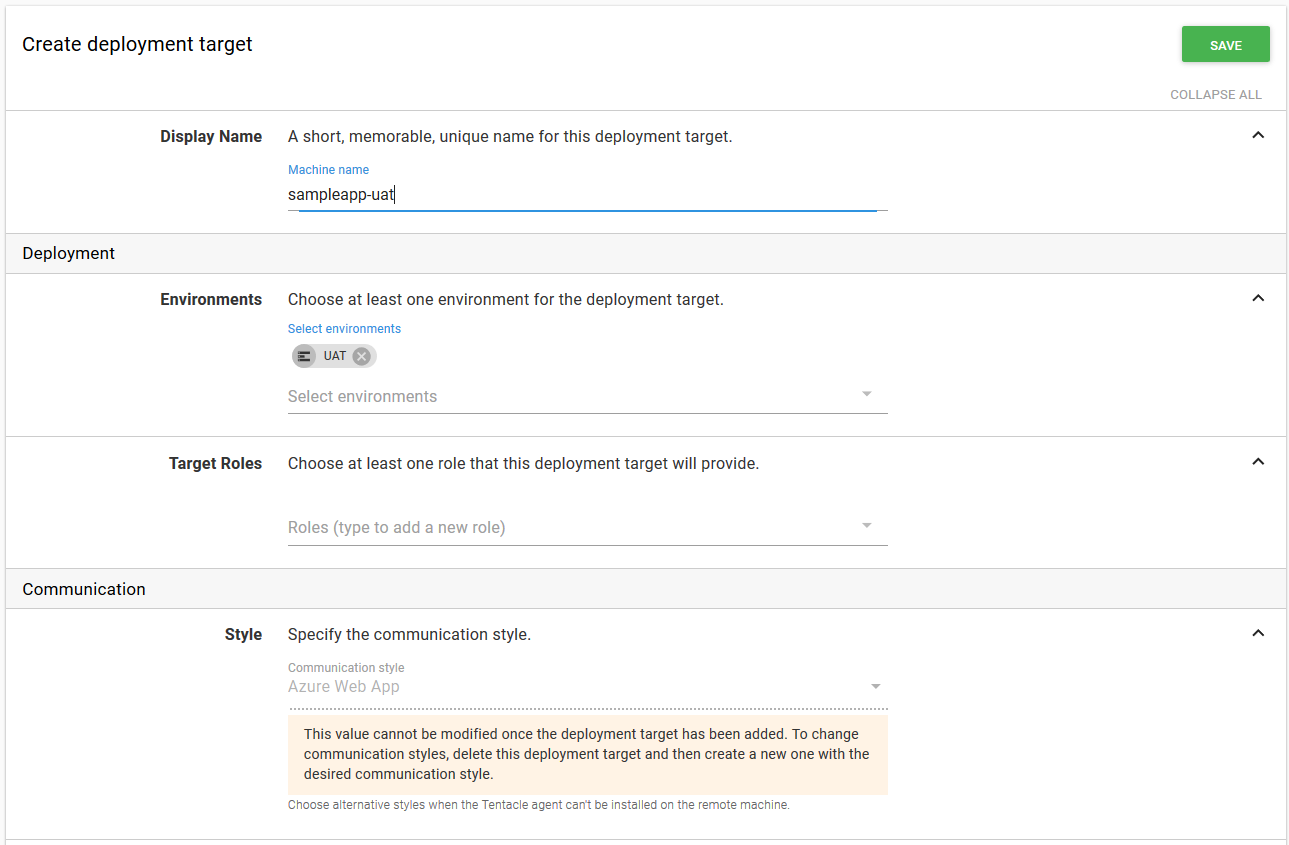Open the Roles dropdown arrow
Screen dimensions: 1289x845
coord(867,526)
